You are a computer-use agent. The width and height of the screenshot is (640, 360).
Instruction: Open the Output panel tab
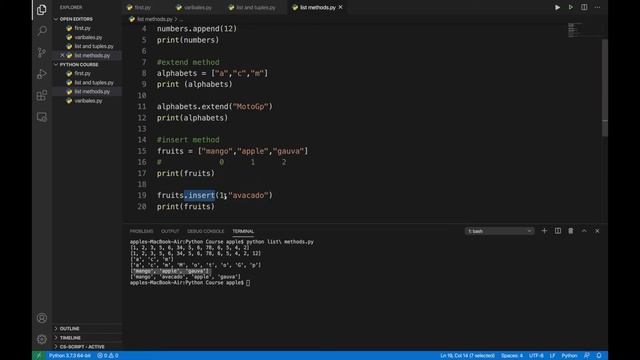(170, 231)
